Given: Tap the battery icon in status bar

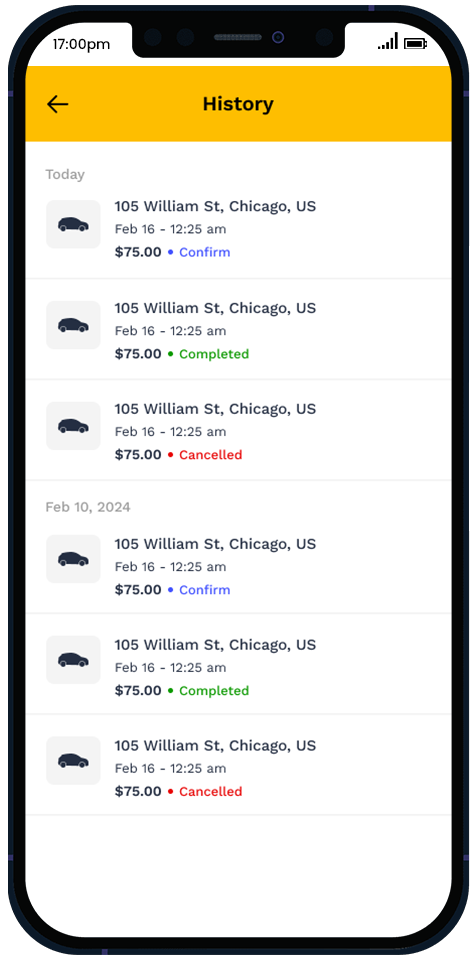Looking at the screenshot, I should (x=416, y=43).
